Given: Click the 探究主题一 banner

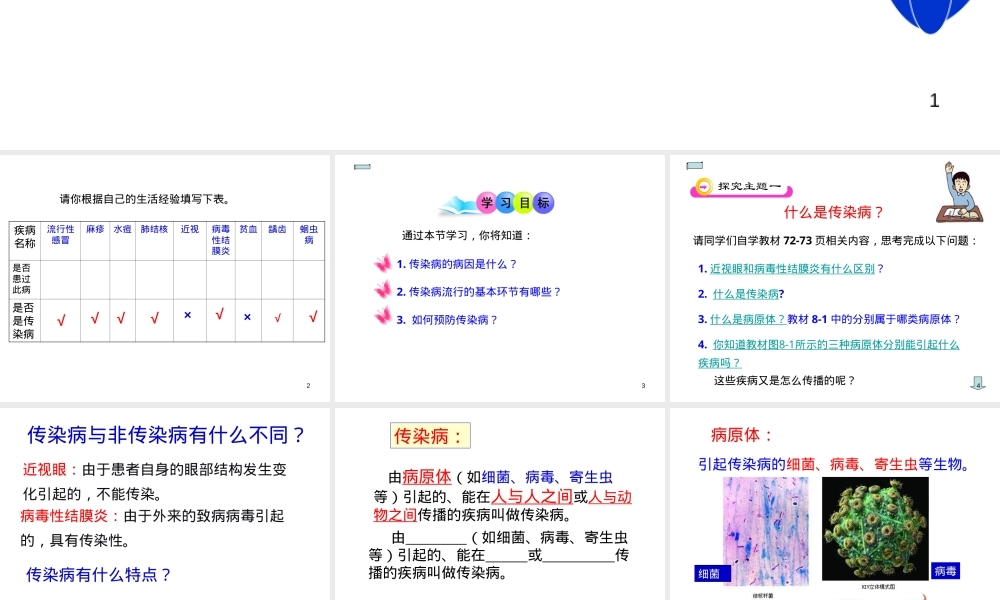Looking at the screenshot, I should (x=741, y=187).
